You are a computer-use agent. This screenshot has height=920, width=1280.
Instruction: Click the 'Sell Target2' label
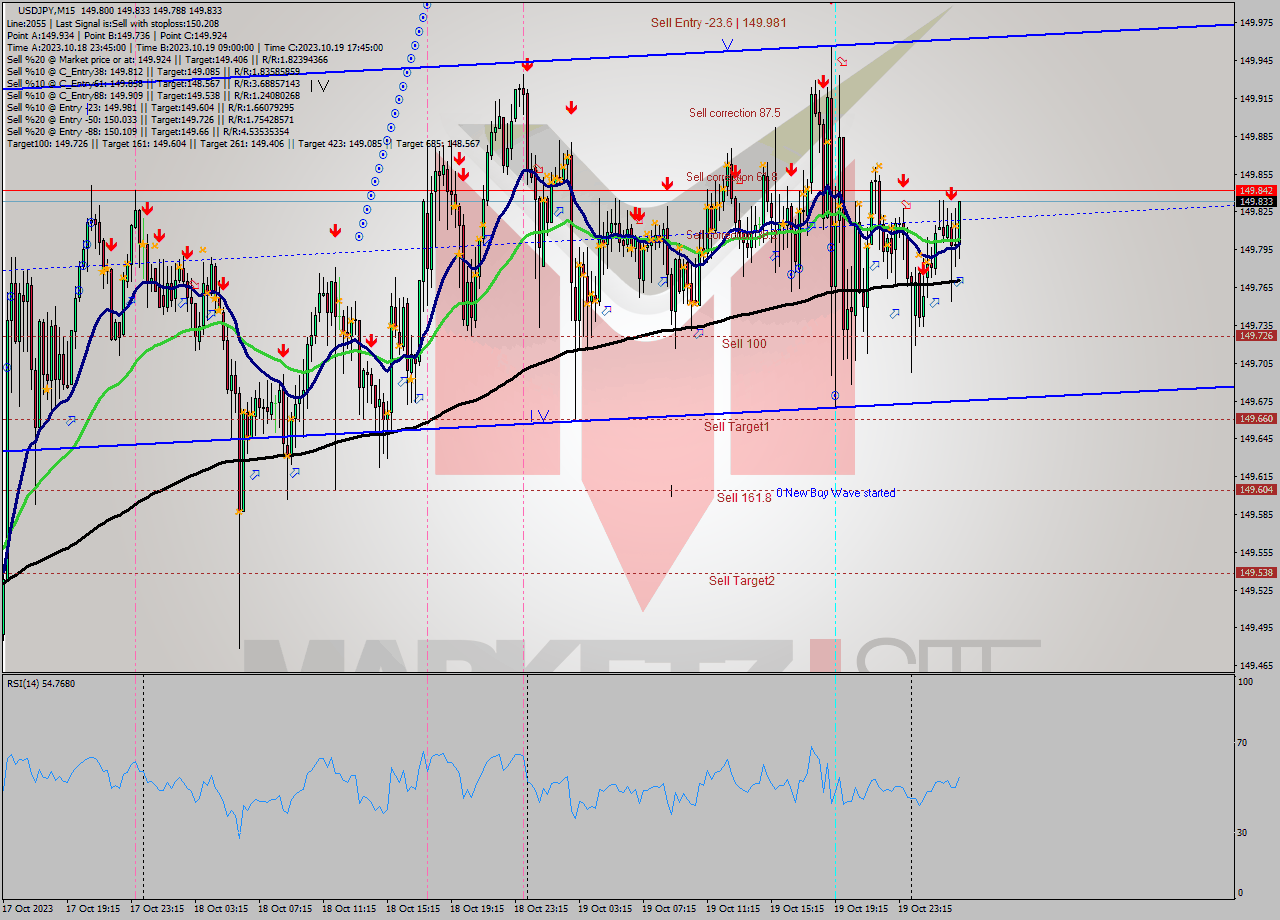click(741, 580)
